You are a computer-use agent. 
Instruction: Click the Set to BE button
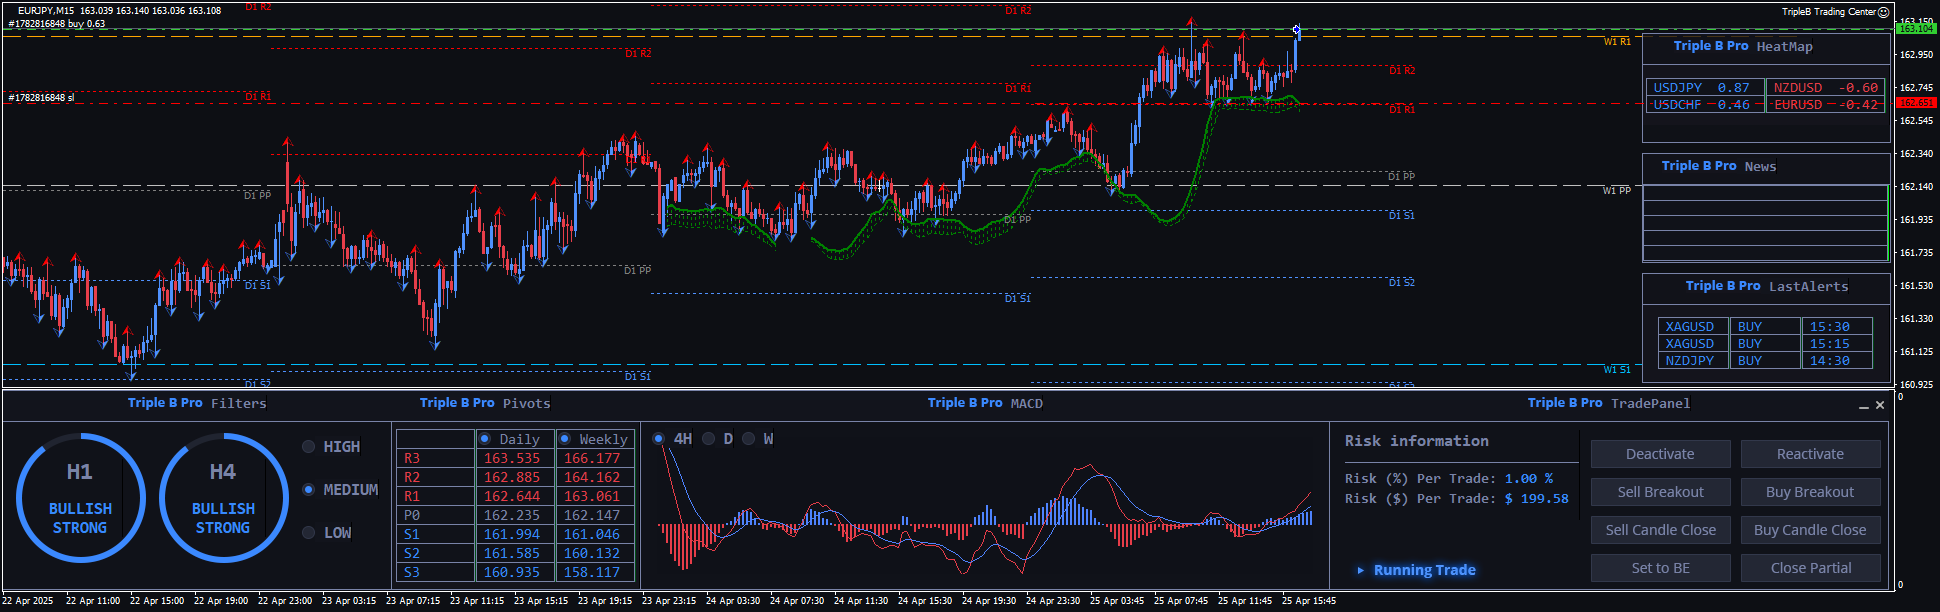pos(1660,568)
